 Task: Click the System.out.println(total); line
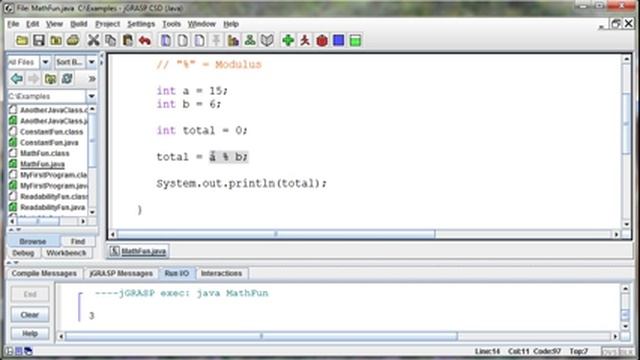242,184
